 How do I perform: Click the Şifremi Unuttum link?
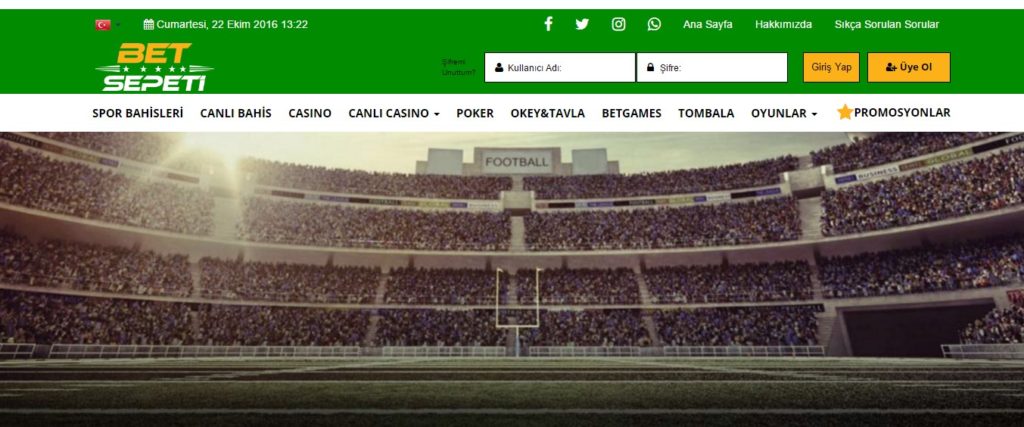point(458,67)
